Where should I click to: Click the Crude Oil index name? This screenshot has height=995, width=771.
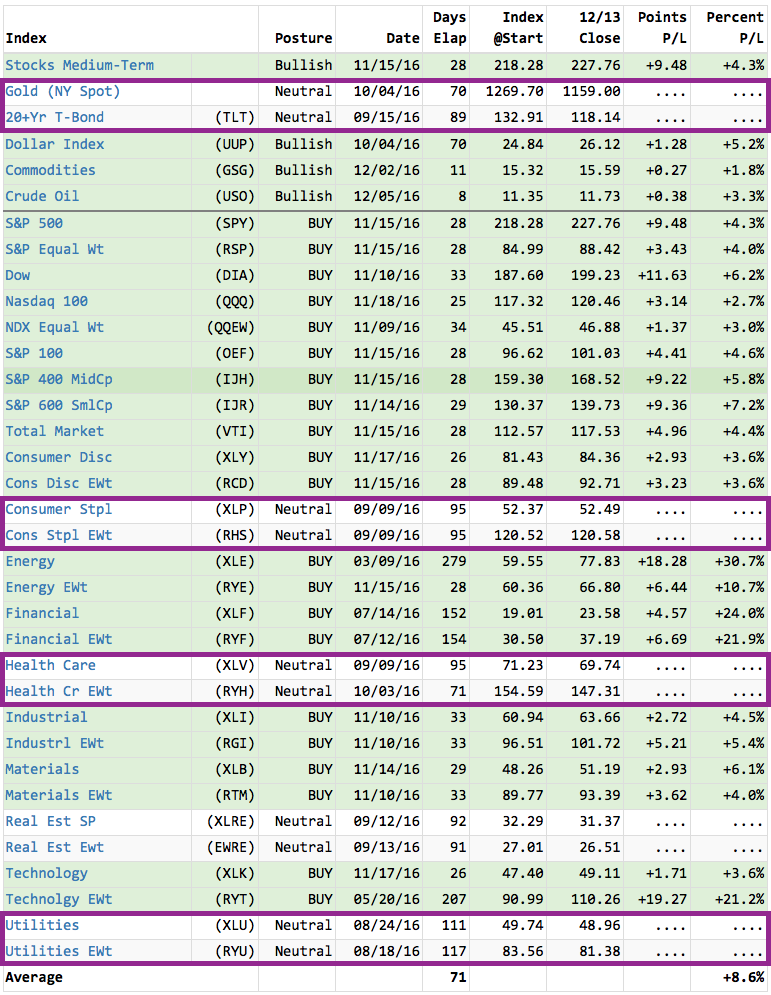(x=42, y=196)
